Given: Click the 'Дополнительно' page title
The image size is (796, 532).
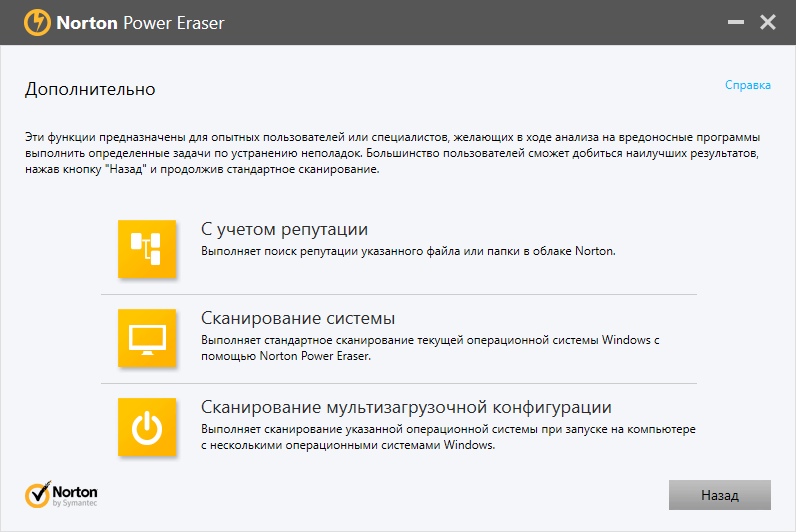Looking at the screenshot, I should (90, 89).
